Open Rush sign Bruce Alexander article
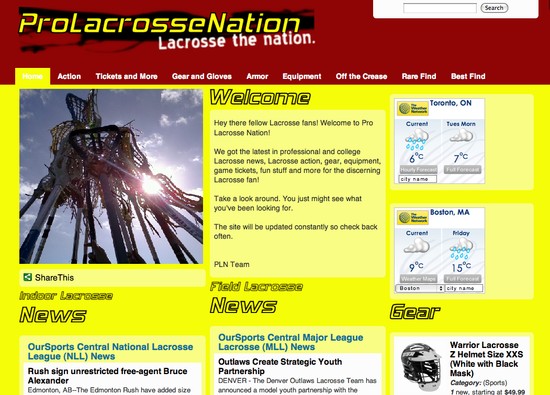Image resolution: width=550 pixels, height=395 pixels. (108, 376)
